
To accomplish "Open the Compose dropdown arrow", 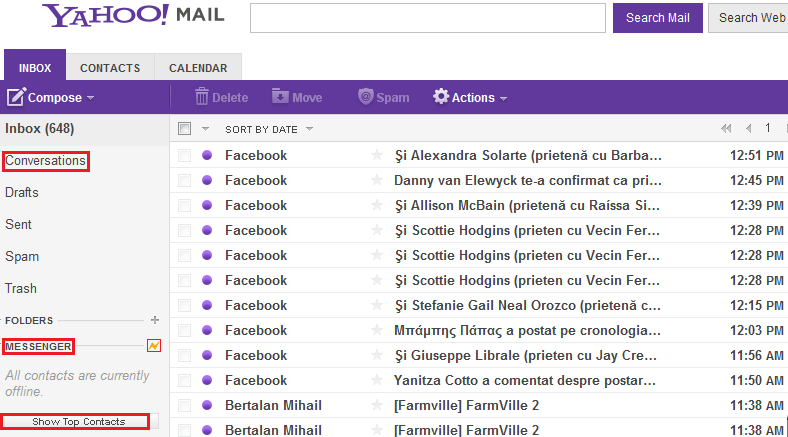I will pos(90,98).
